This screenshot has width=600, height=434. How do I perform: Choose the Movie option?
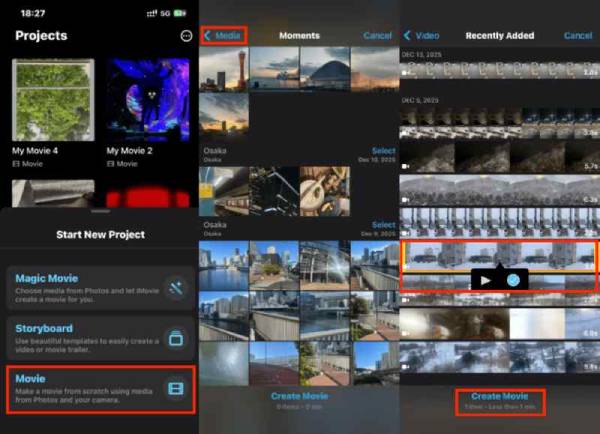pyautogui.click(x=100, y=389)
